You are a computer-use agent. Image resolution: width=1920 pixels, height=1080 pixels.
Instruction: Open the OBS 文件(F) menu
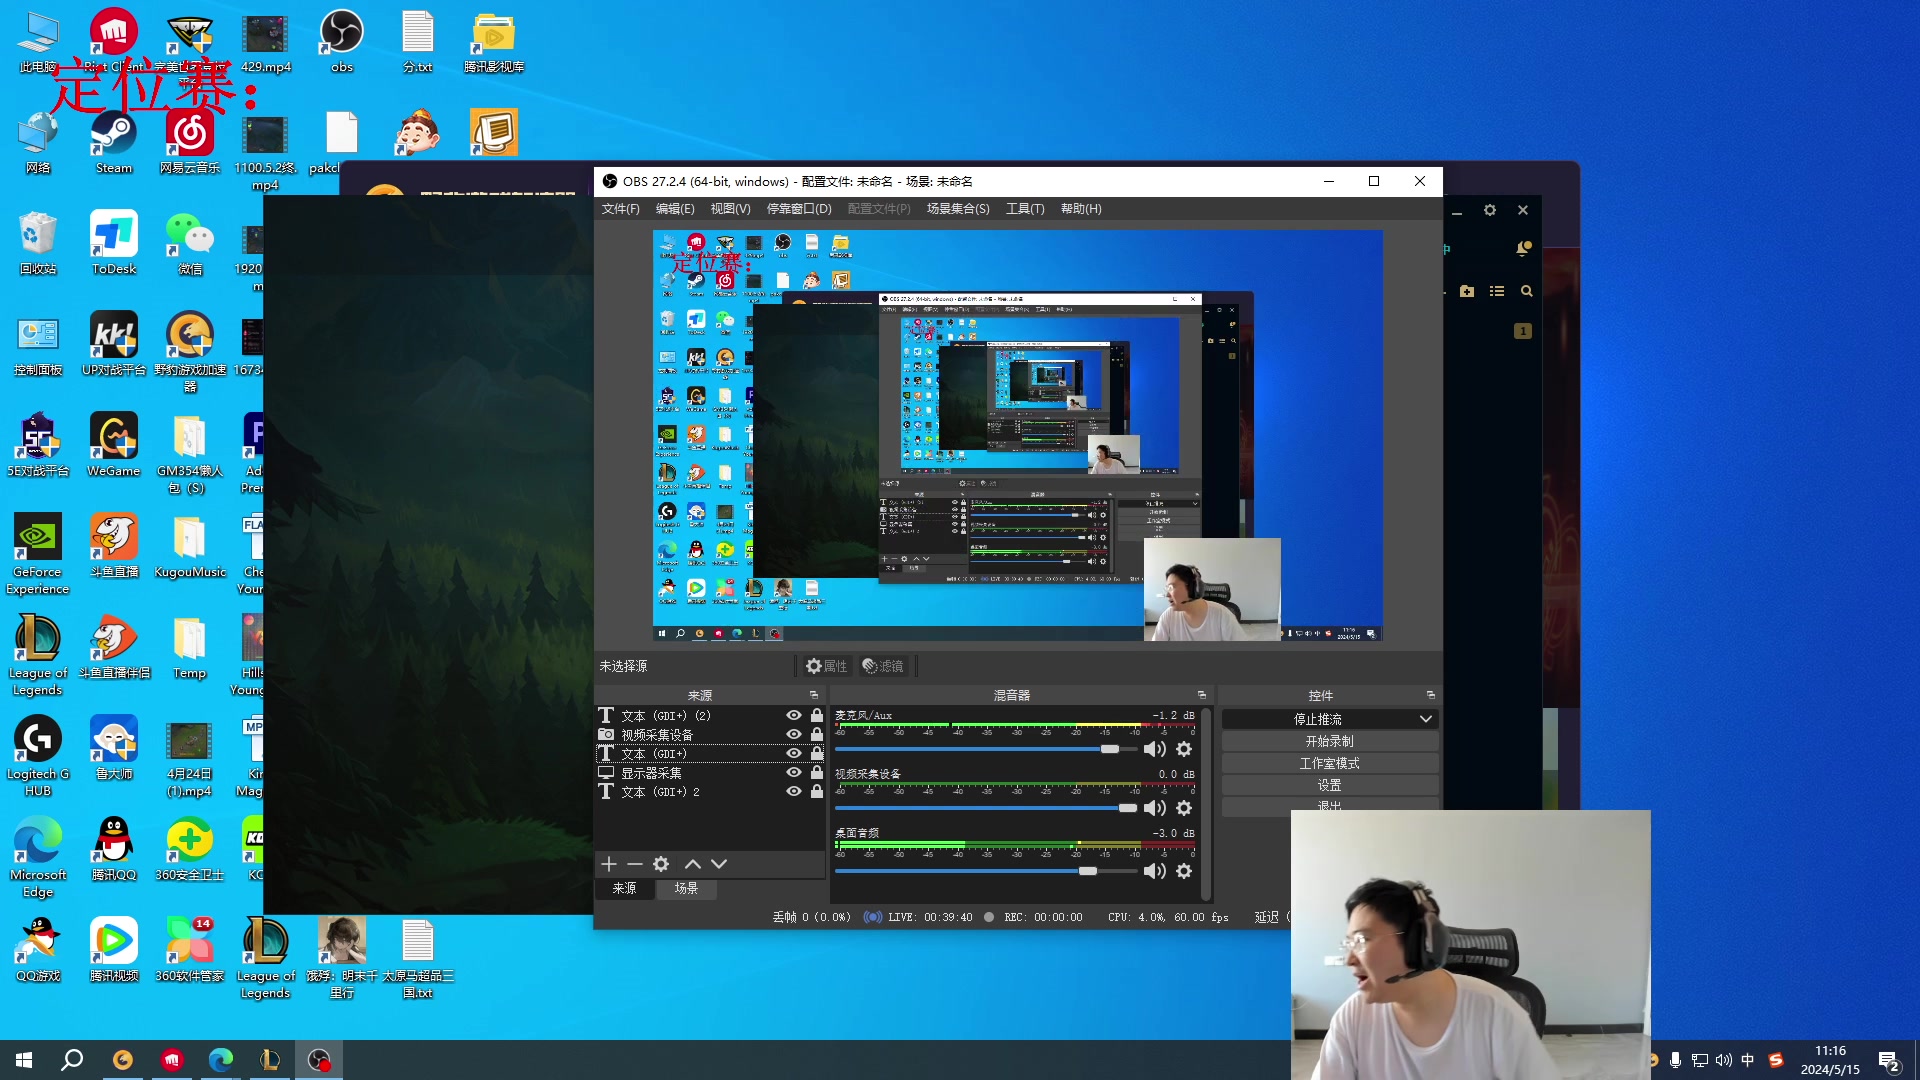coord(620,208)
